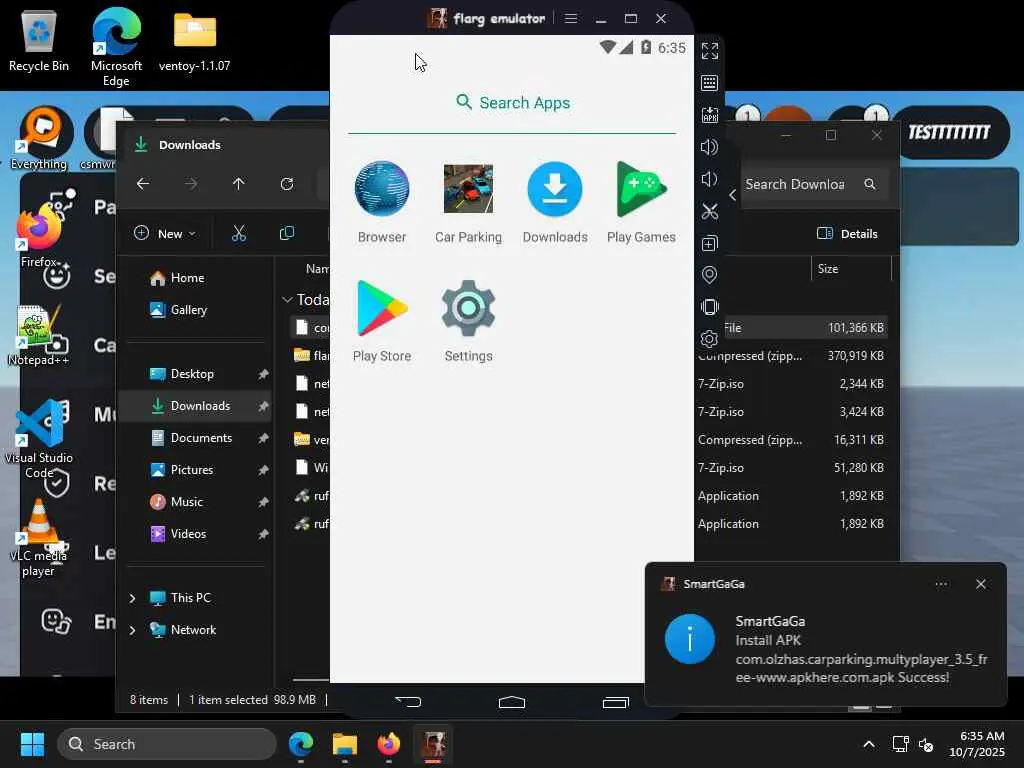
Task: Show hidden system tray icons
Action: [869, 744]
